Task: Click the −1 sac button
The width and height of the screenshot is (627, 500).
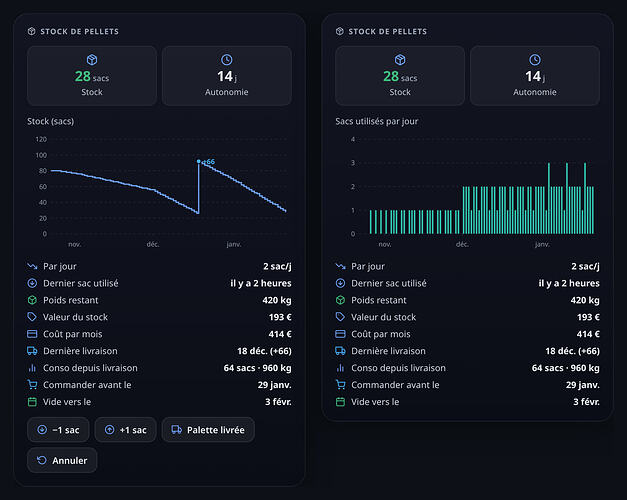Action: pyautogui.click(x=58, y=430)
